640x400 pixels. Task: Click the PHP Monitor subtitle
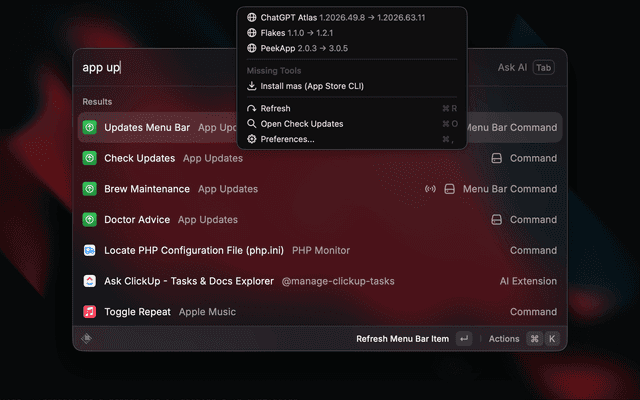coord(321,250)
